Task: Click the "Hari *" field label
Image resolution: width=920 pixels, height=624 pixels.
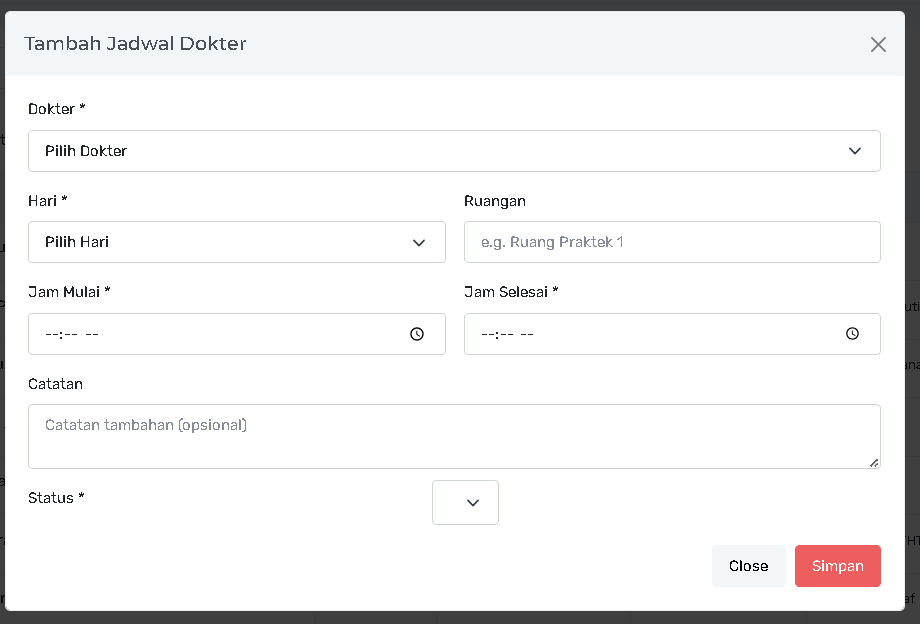Action: (x=48, y=201)
